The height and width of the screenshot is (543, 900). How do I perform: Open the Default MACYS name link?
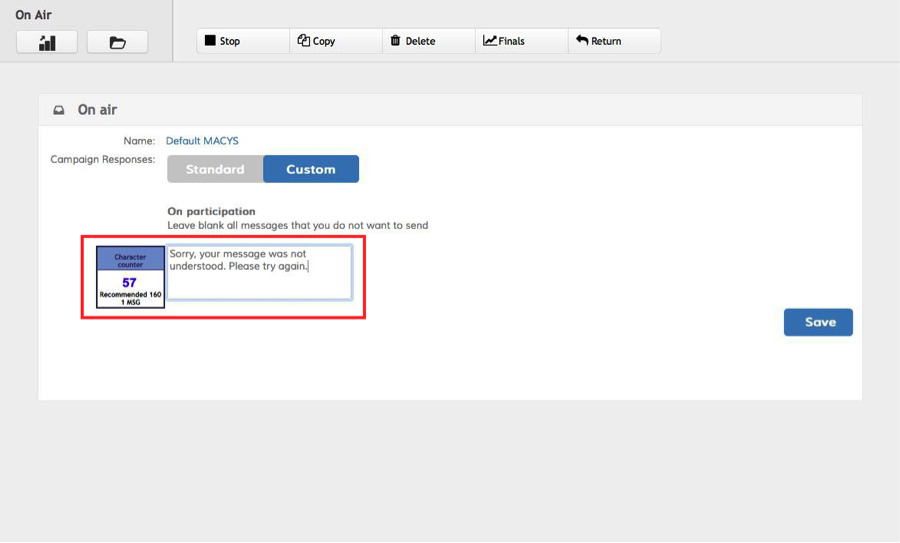202,141
